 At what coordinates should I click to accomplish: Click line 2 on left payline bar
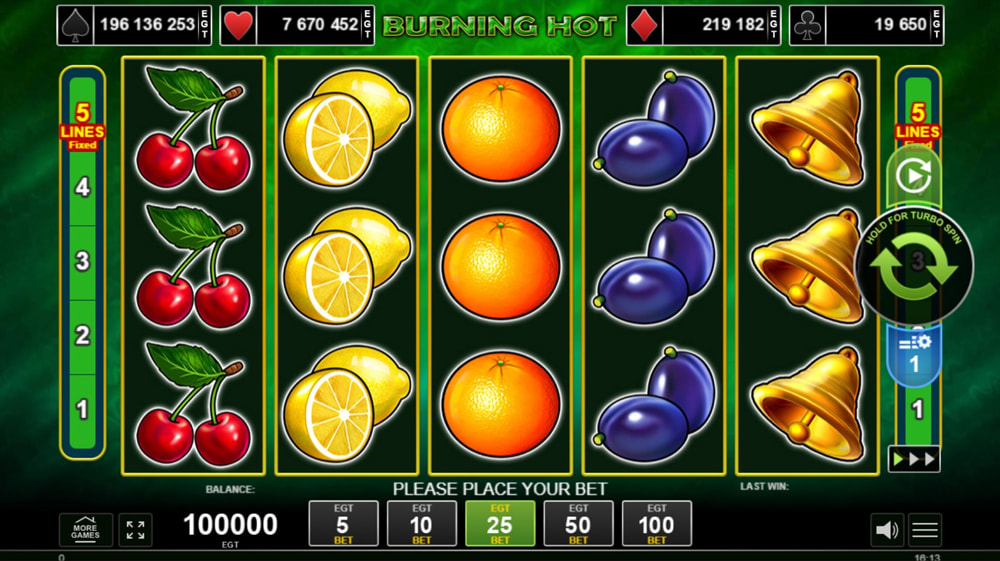[82, 335]
